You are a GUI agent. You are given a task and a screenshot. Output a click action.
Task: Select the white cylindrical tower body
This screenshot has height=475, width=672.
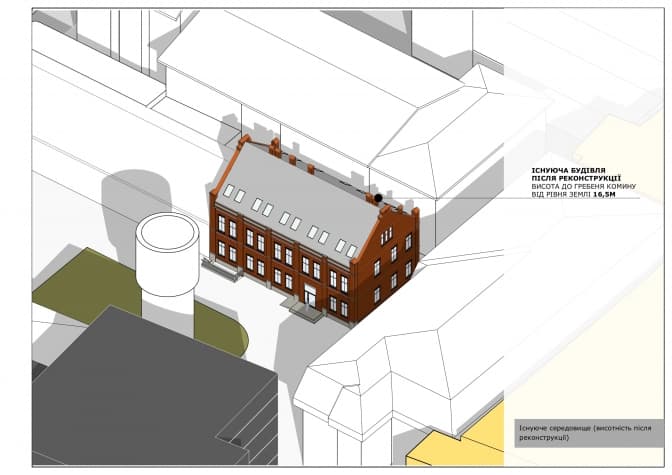coord(165,275)
